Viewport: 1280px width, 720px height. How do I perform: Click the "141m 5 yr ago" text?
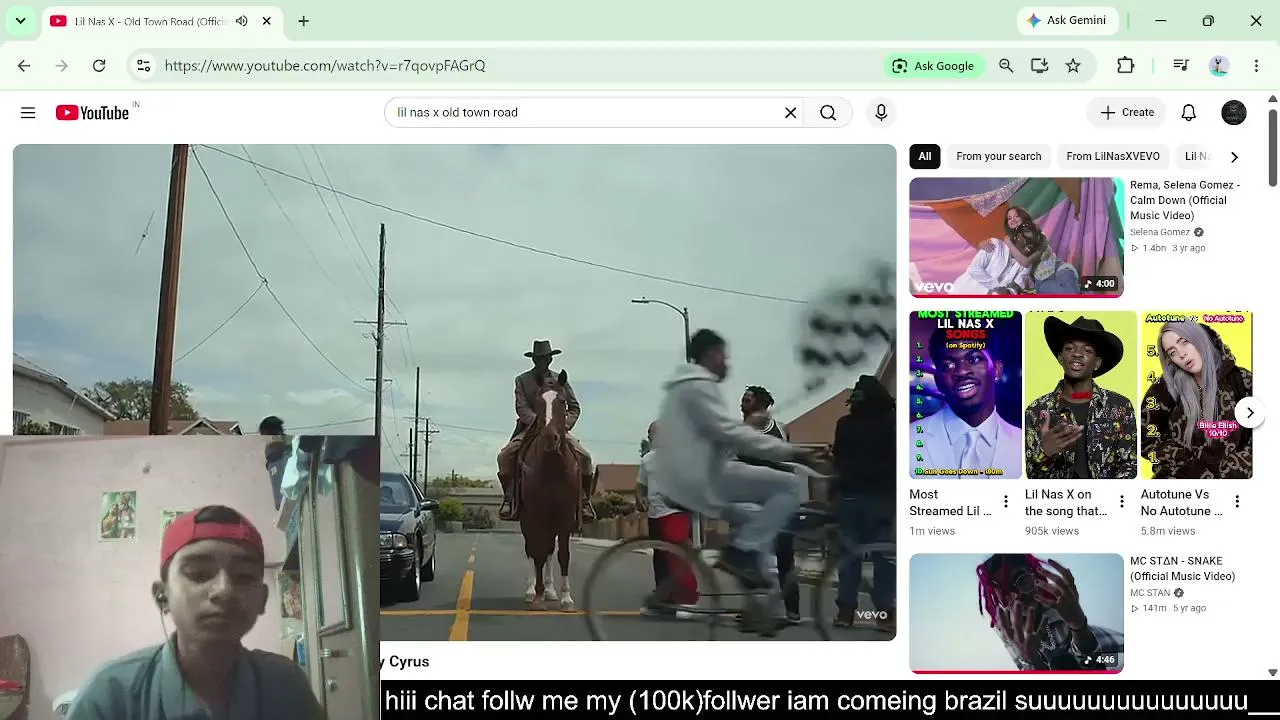(1168, 608)
